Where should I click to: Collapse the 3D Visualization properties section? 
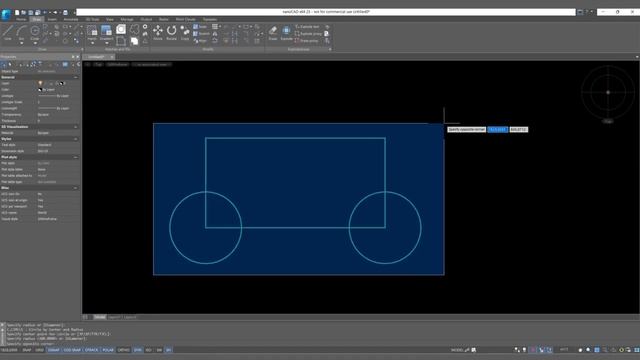(76, 127)
